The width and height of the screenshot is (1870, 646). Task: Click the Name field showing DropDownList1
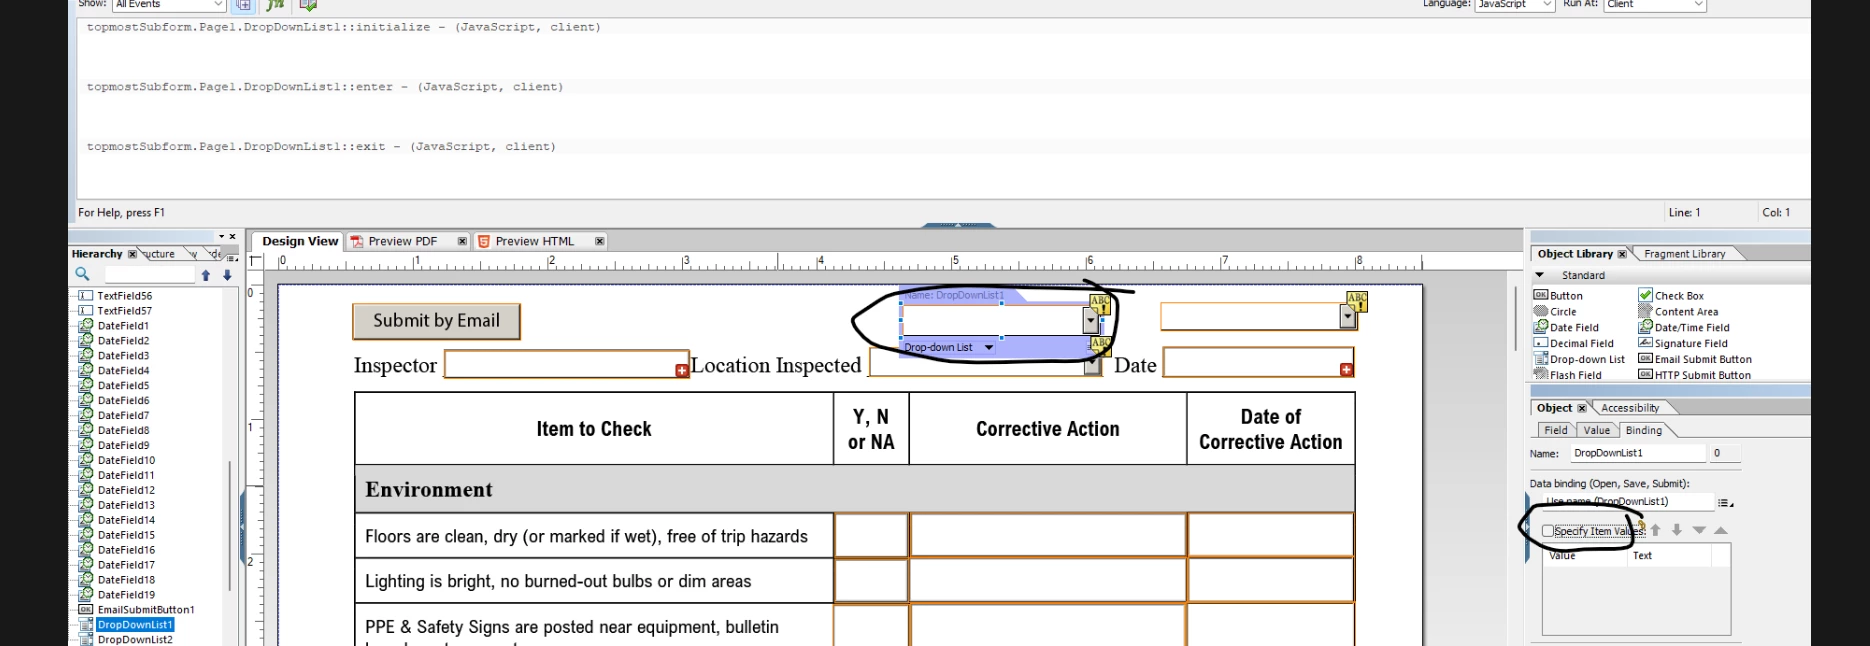(1637, 453)
